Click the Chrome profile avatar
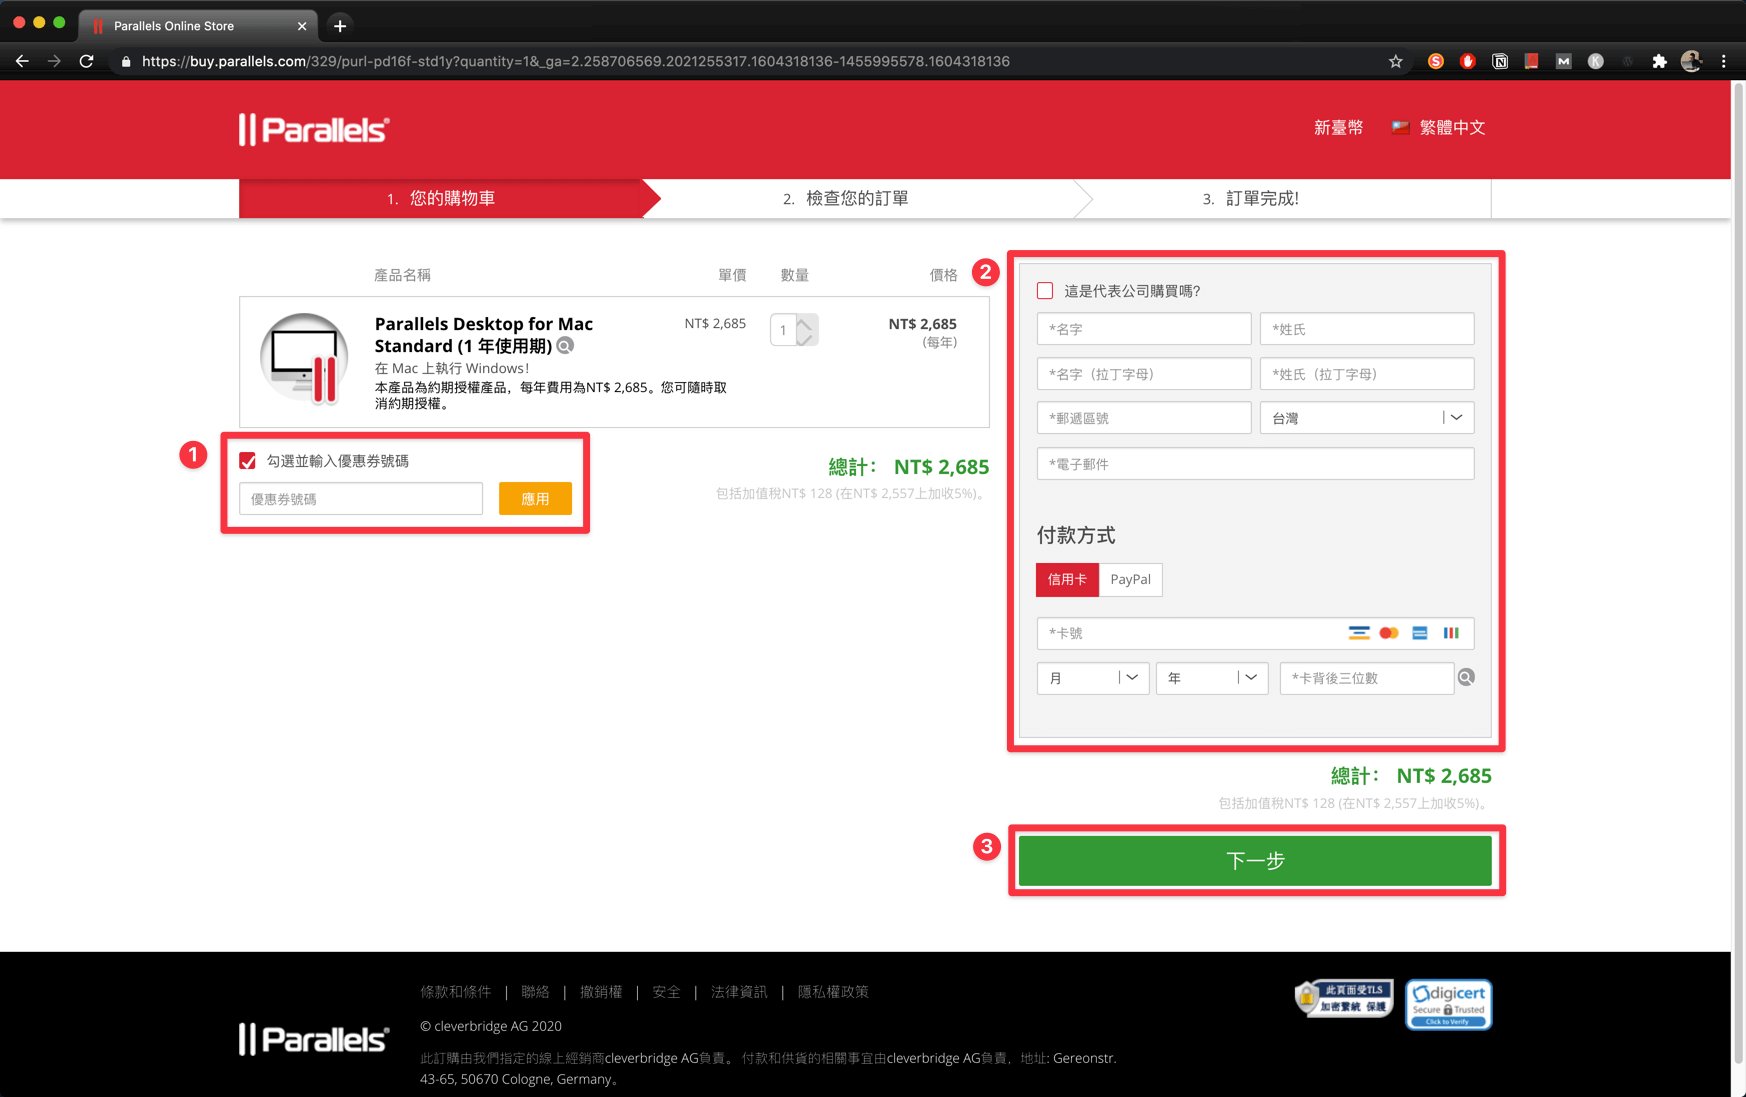Image resolution: width=1746 pixels, height=1097 pixels. [x=1692, y=61]
